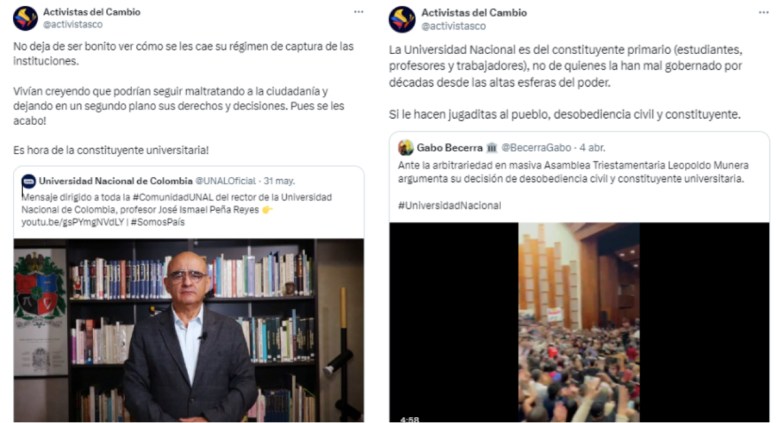
Task: Open @BecerraGabo handle in quoted tweet
Action: coord(536,148)
